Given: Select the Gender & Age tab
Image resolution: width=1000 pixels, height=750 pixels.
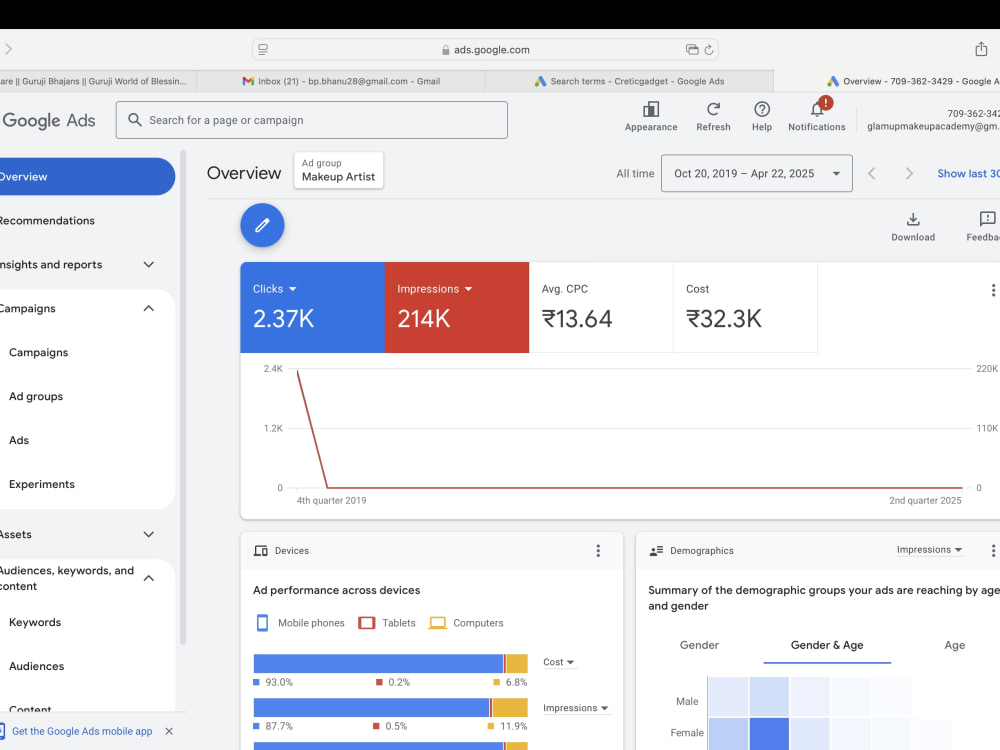Looking at the screenshot, I should tap(827, 645).
